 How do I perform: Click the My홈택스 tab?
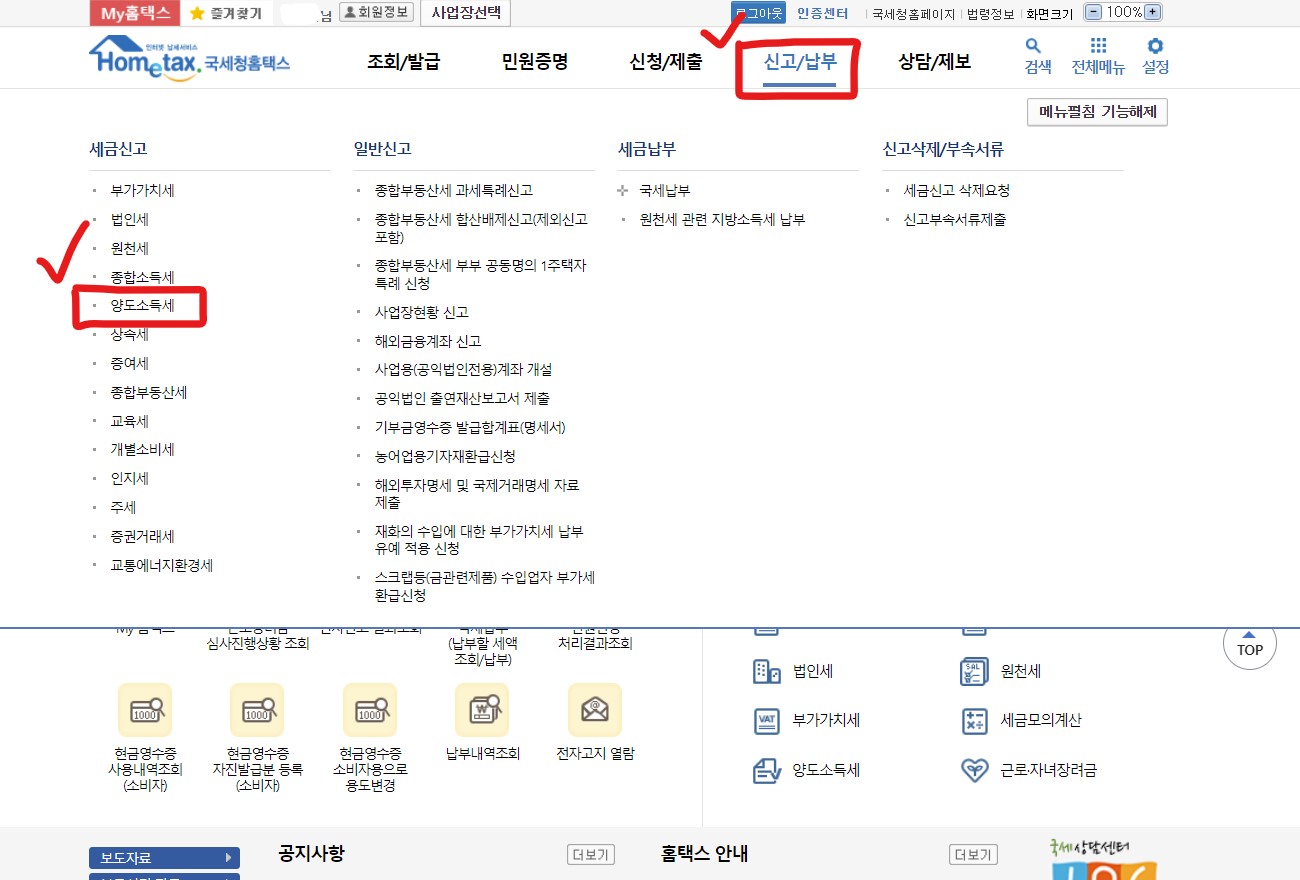pos(135,13)
